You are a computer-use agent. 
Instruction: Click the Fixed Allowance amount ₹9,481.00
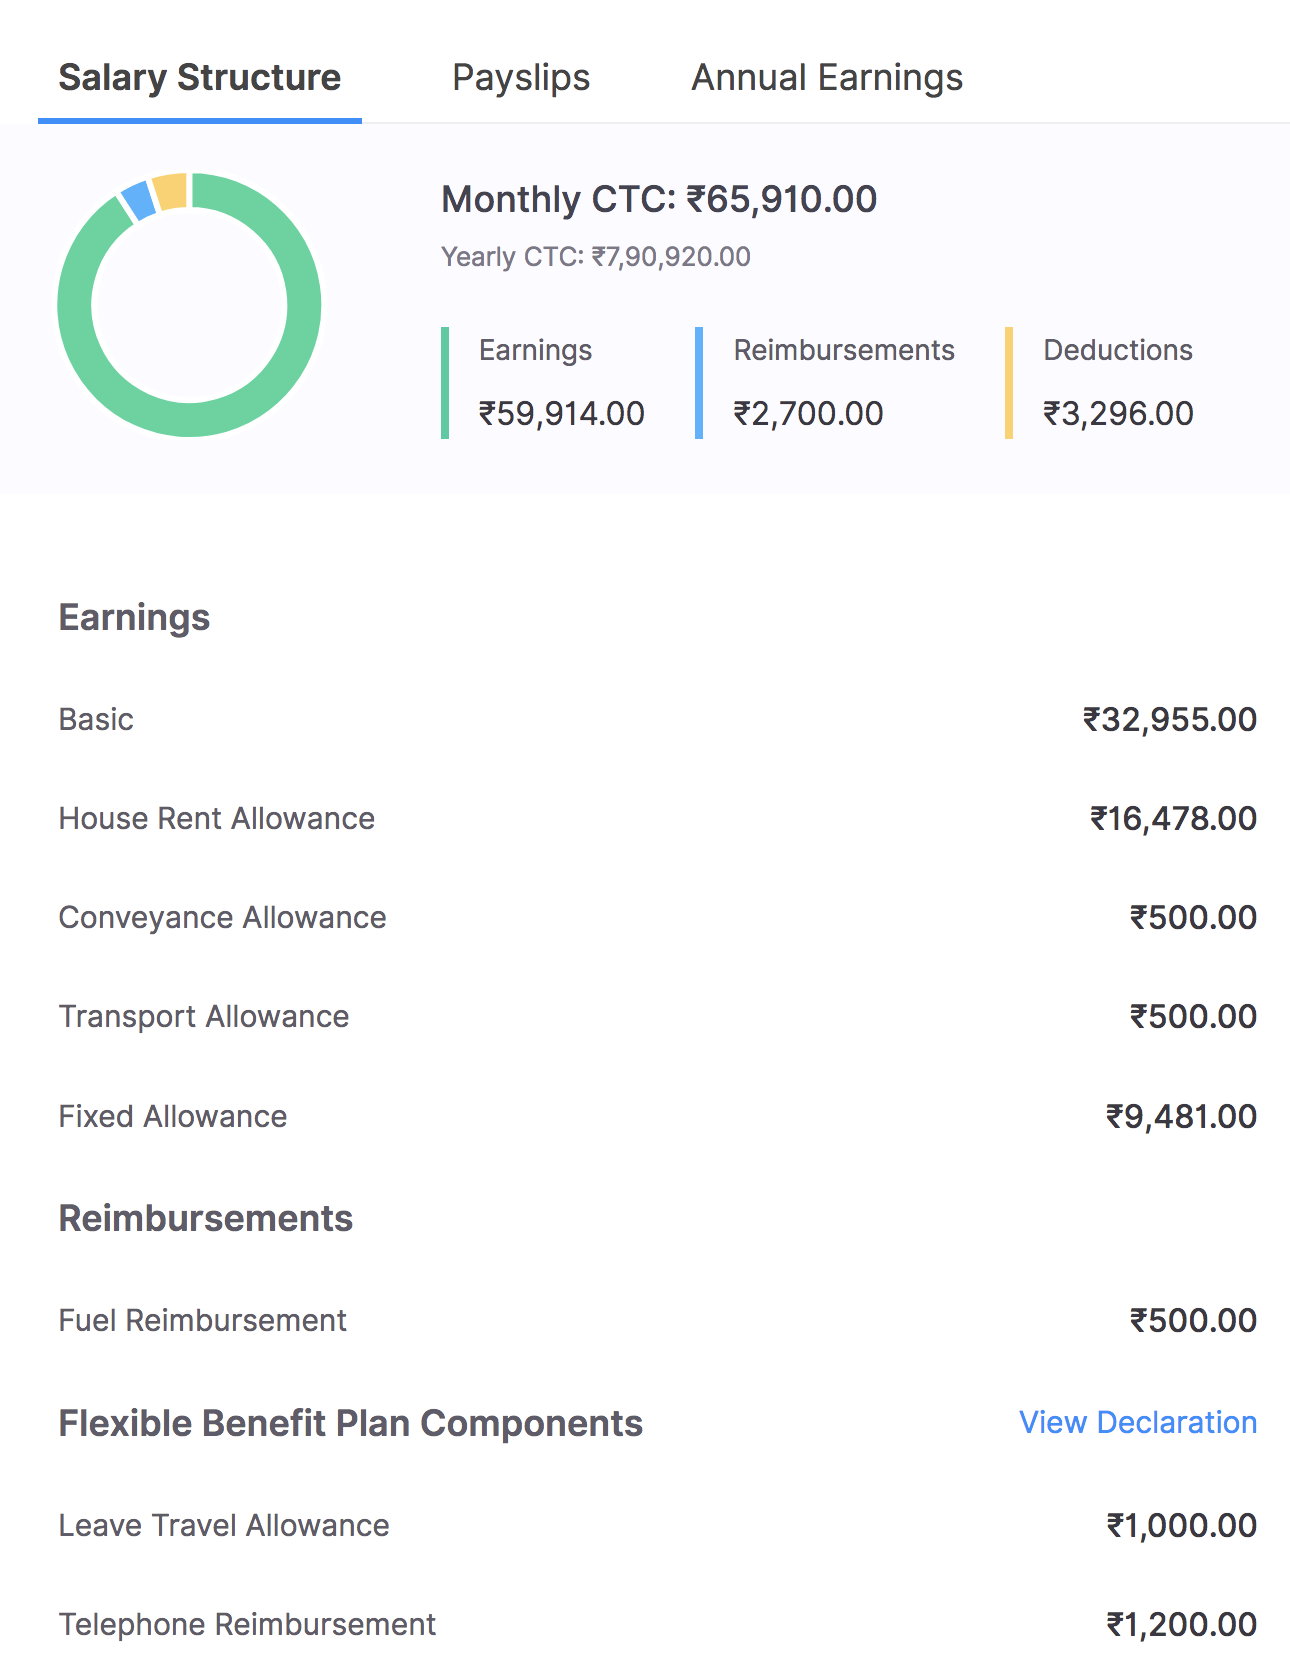pyautogui.click(x=1180, y=1116)
